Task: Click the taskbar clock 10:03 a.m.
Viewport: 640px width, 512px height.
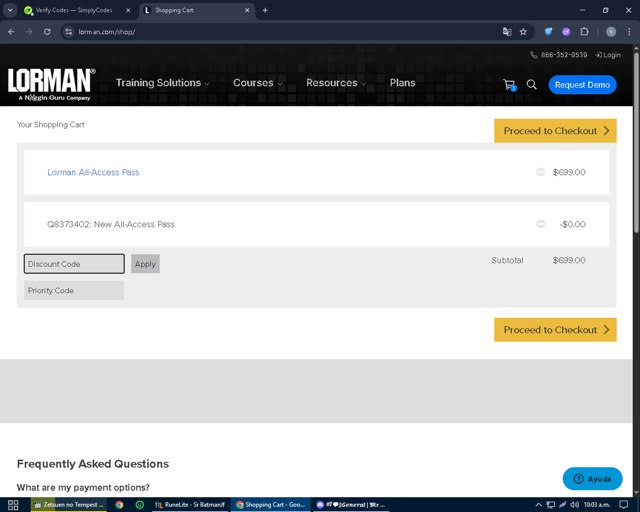Action: pyautogui.click(x=596, y=505)
